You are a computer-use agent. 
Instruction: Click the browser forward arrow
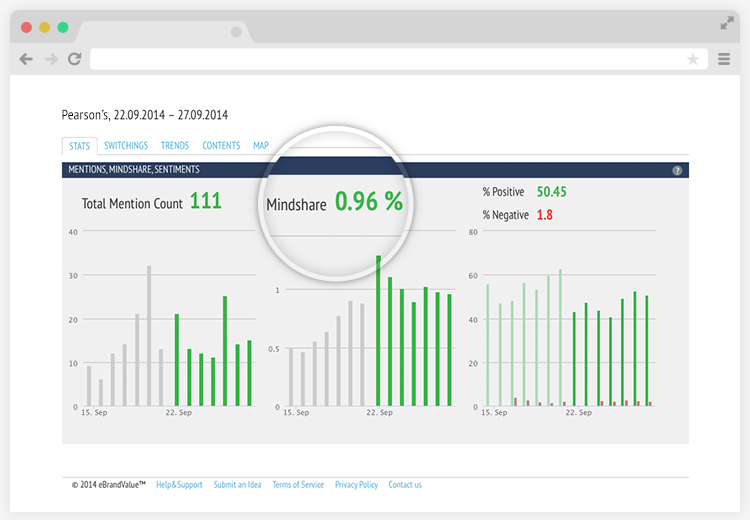(x=51, y=59)
